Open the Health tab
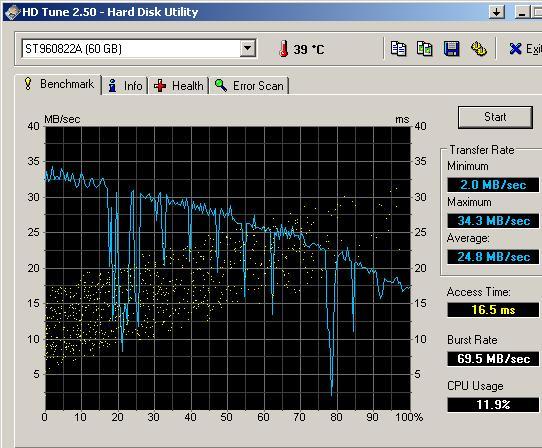The image size is (542, 448). [179, 85]
